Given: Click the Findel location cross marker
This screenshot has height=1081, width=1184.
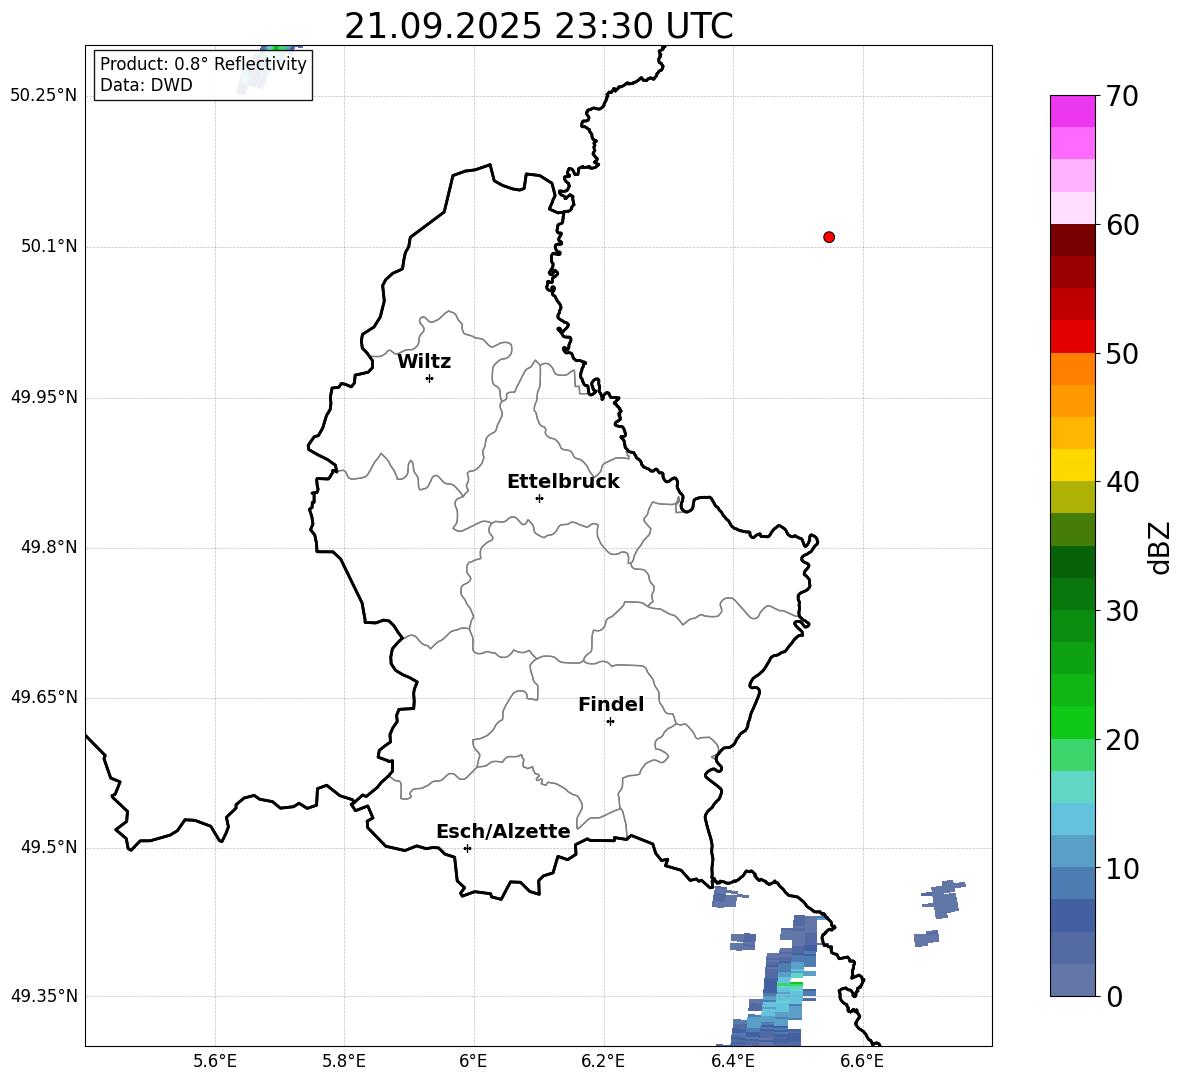Looking at the screenshot, I should [x=610, y=722].
